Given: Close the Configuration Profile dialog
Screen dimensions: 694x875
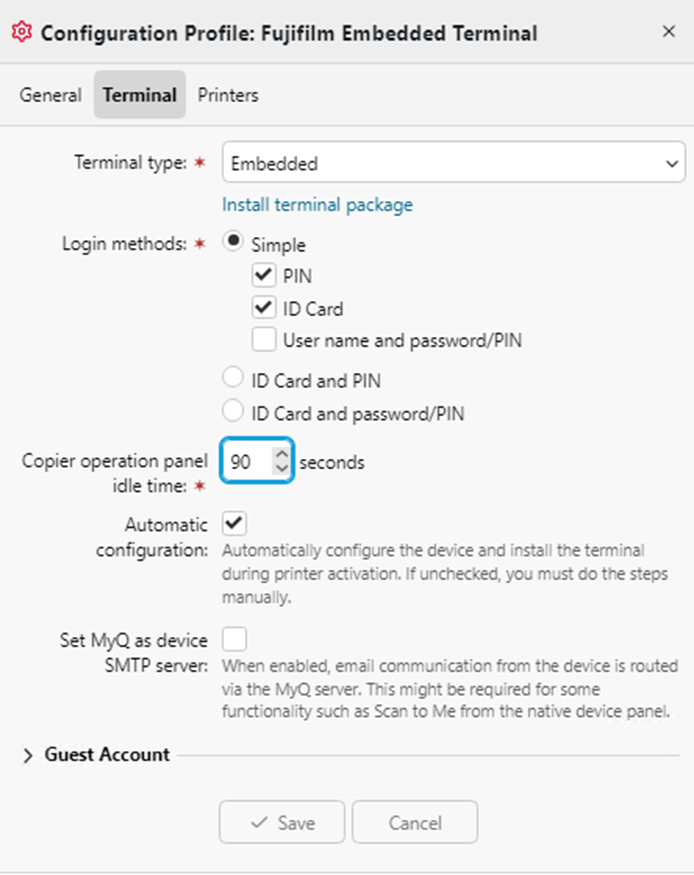Looking at the screenshot, I should (669, 32).
